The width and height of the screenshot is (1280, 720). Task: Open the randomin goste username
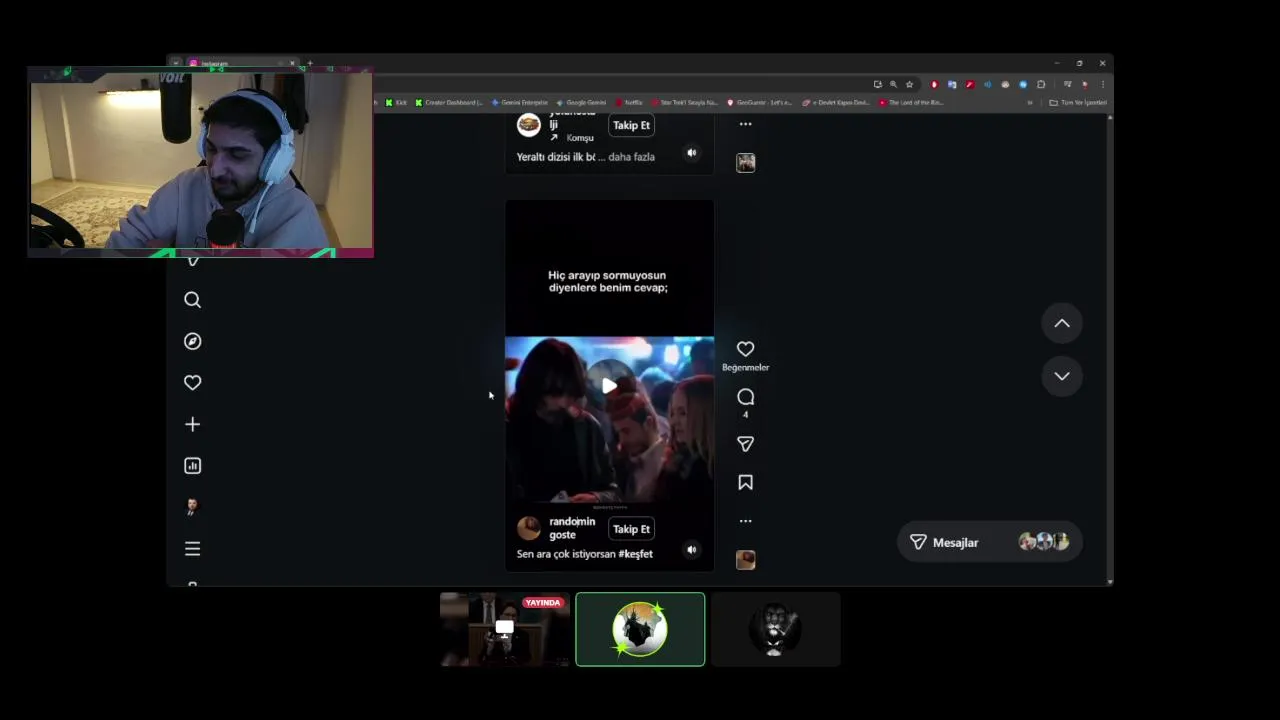pos(572,528)
